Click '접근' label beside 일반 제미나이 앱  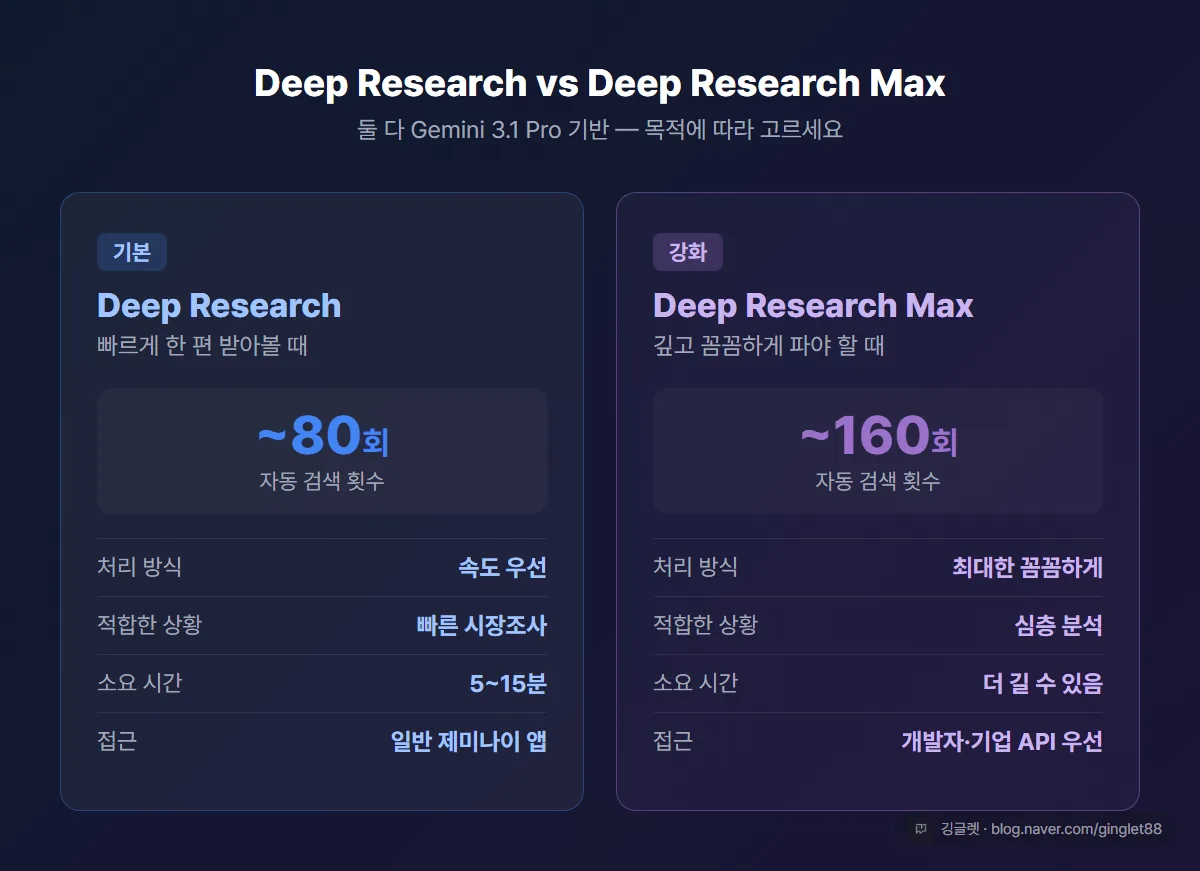click(117, 741)
